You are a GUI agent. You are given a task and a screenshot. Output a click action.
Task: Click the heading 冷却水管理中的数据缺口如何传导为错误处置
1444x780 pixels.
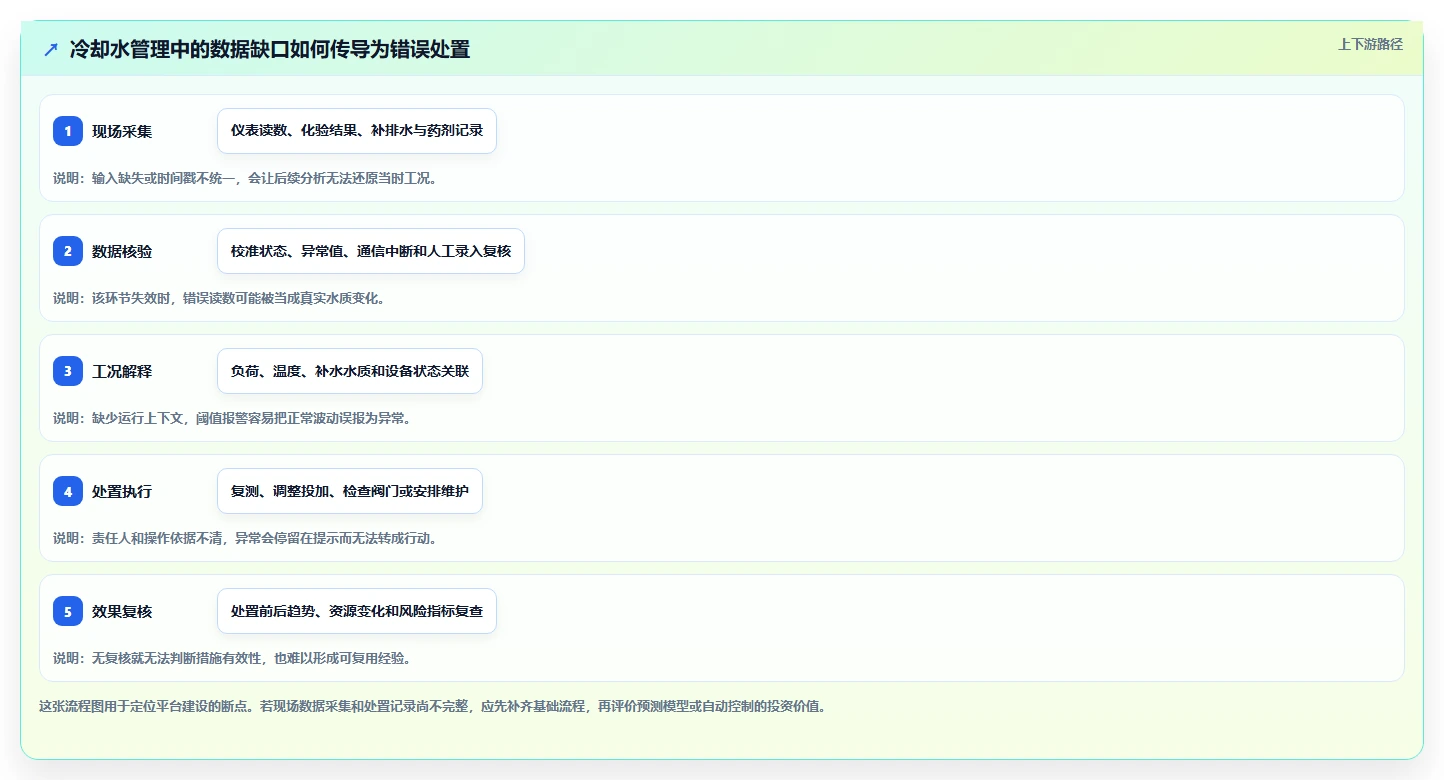coord(270,49)
